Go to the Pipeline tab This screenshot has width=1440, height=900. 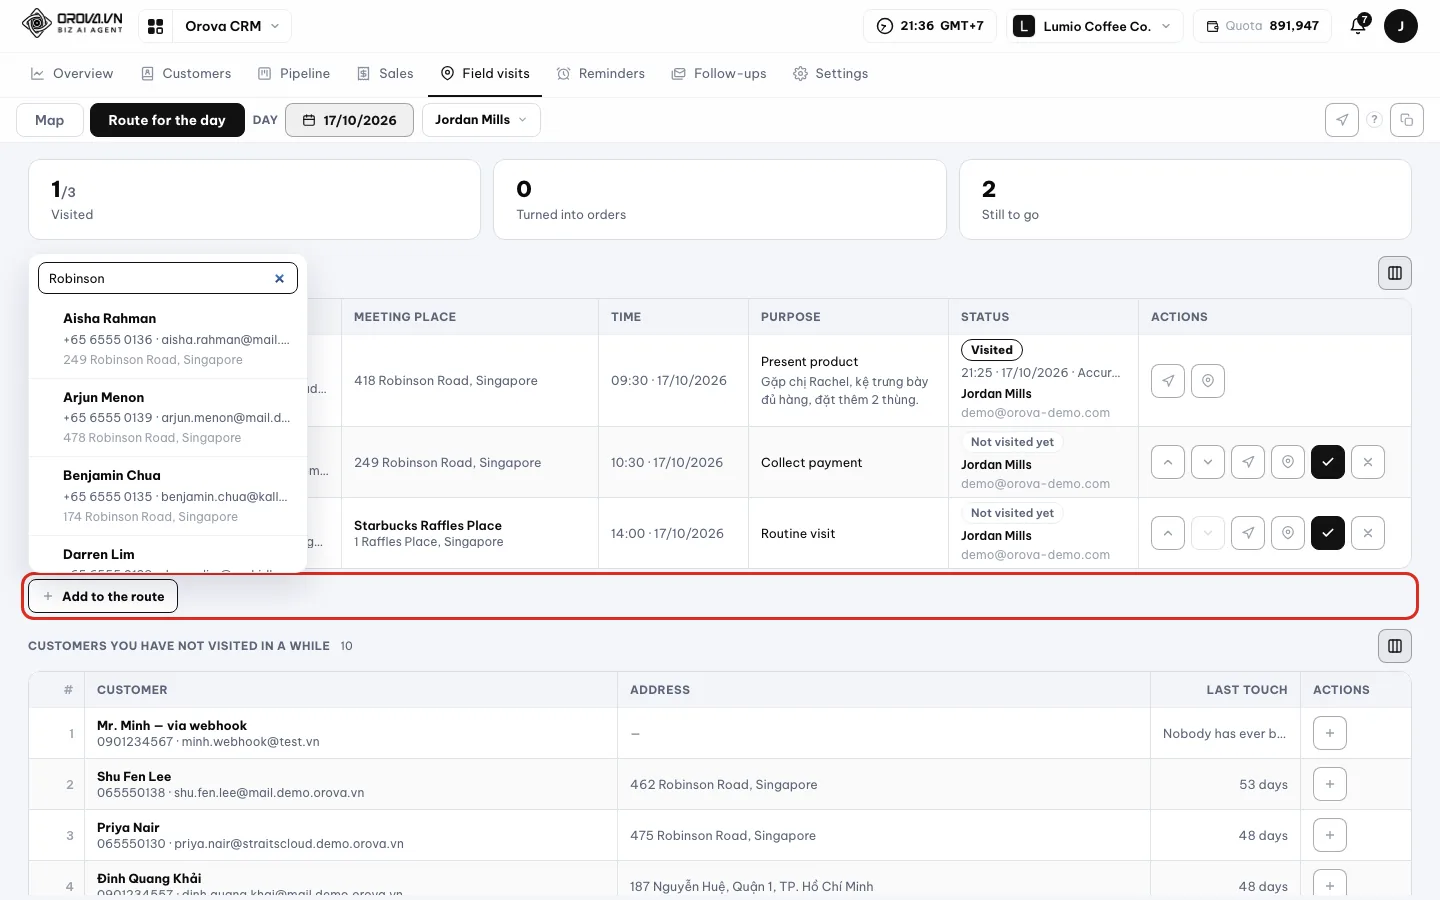294,74
